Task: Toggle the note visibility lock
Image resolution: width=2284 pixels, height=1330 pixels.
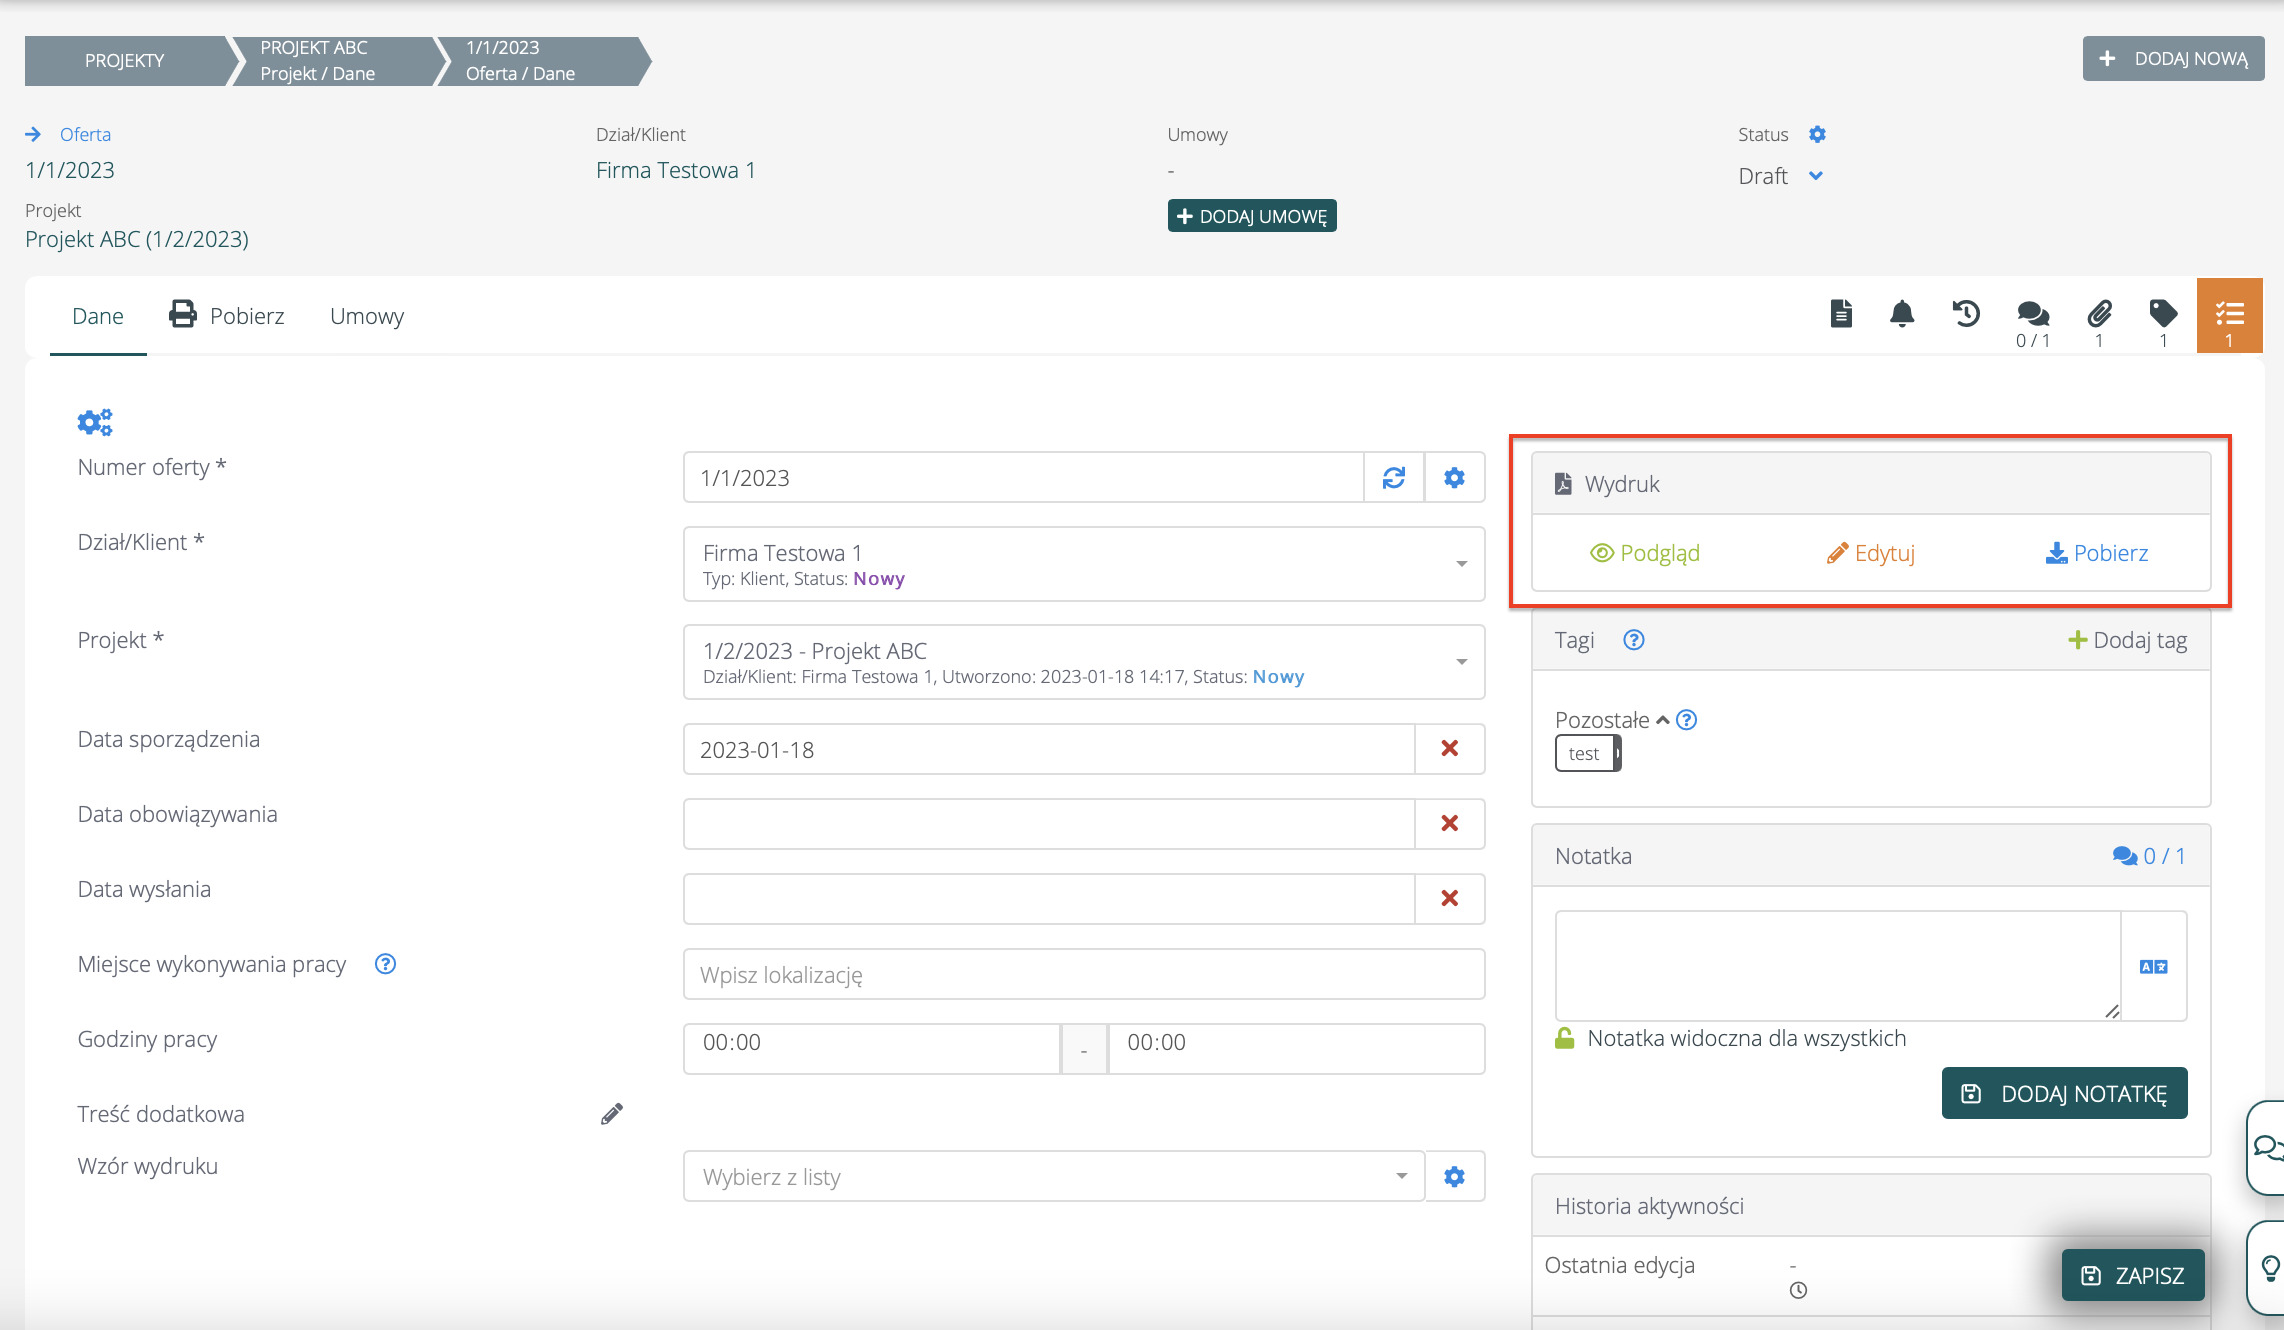Action: pos(1565,1039)
